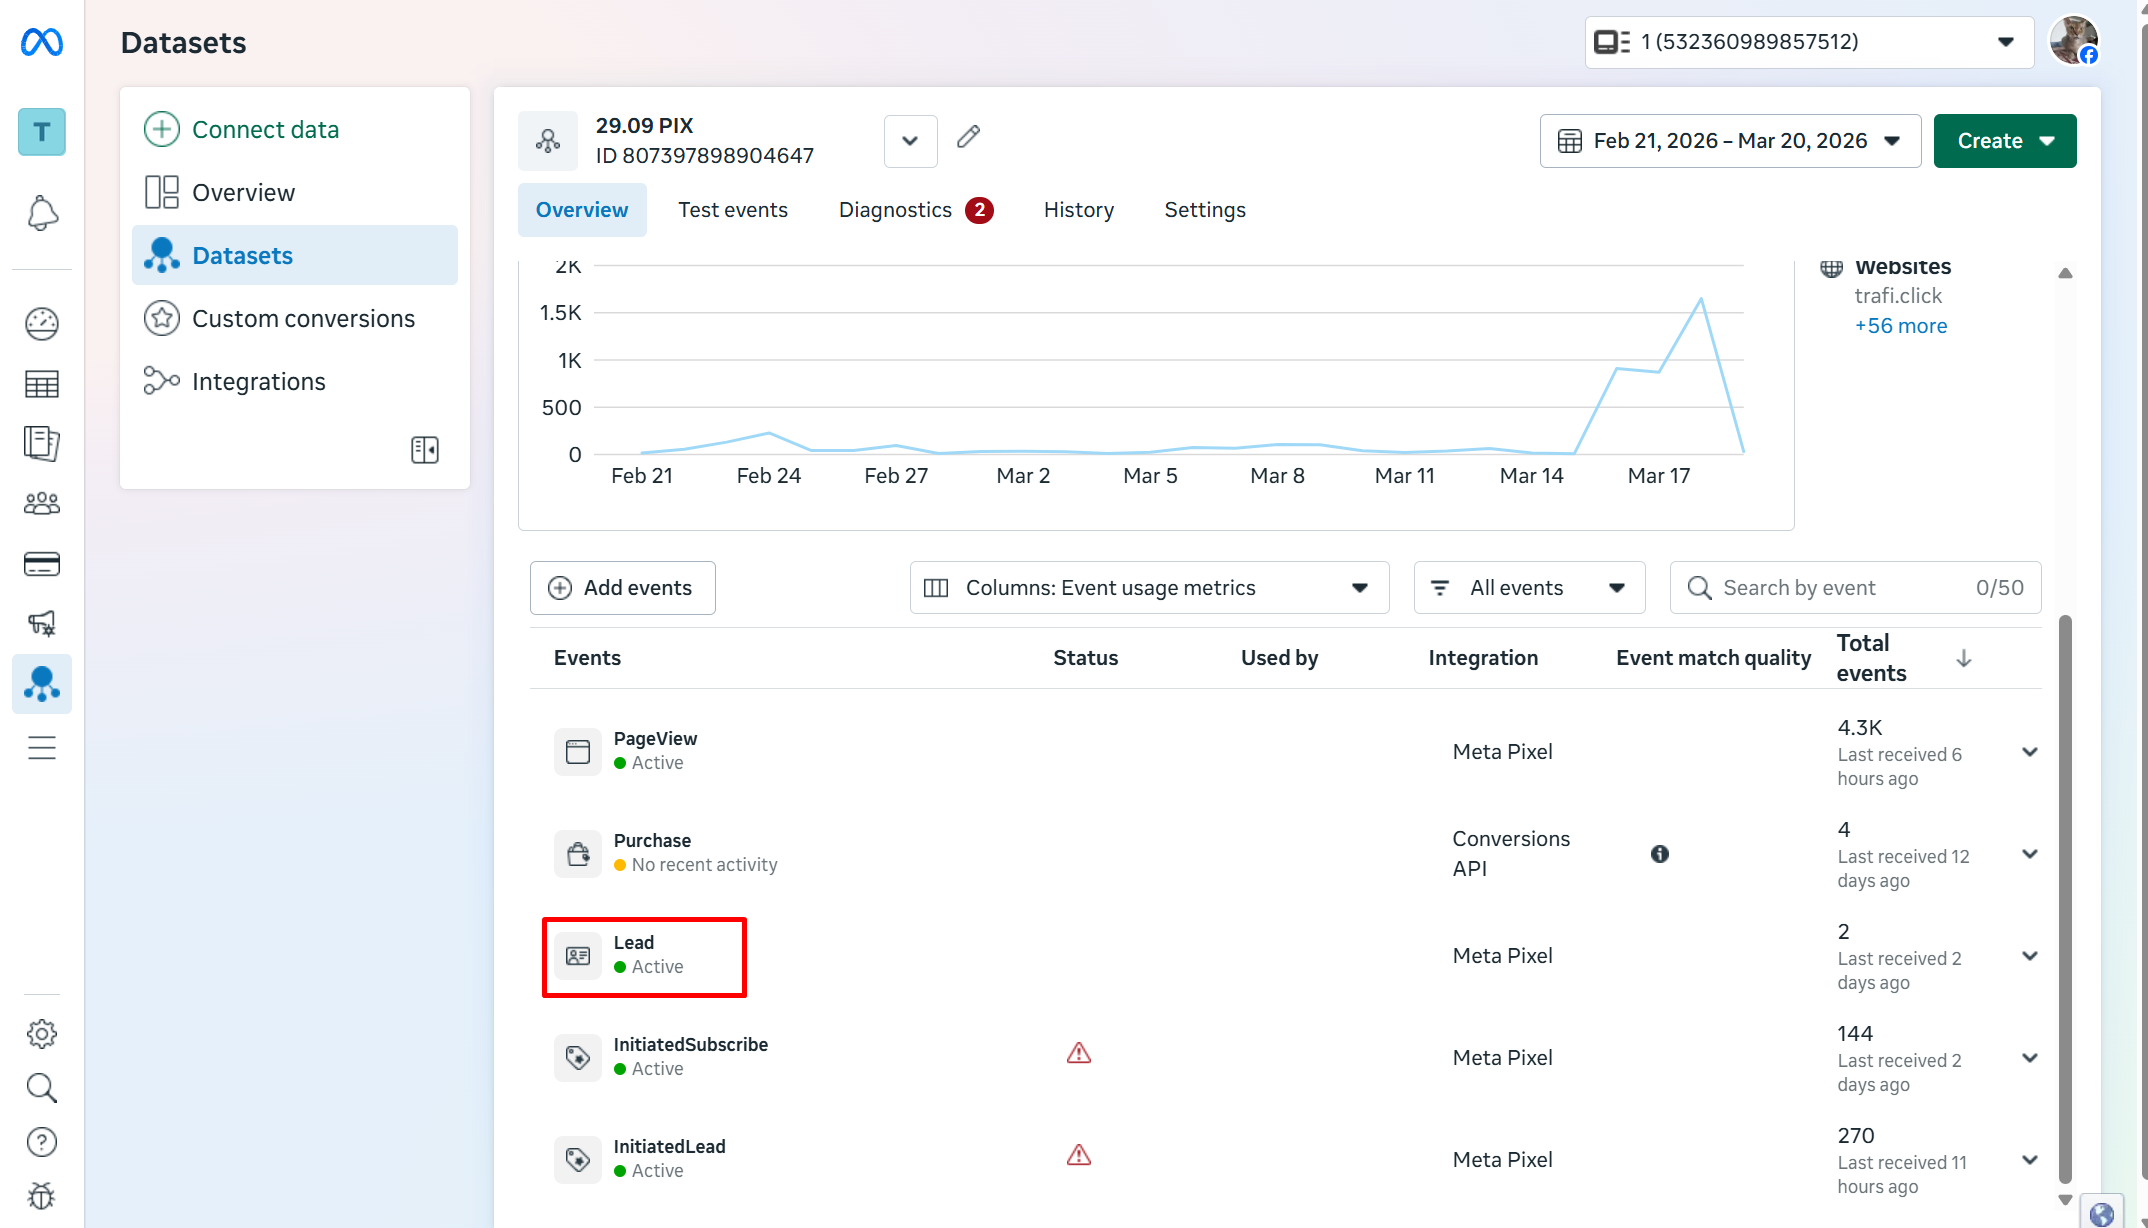Click the Meta logo icon
This screenshot has height=1228, width=2148.
tap(42, 42)
